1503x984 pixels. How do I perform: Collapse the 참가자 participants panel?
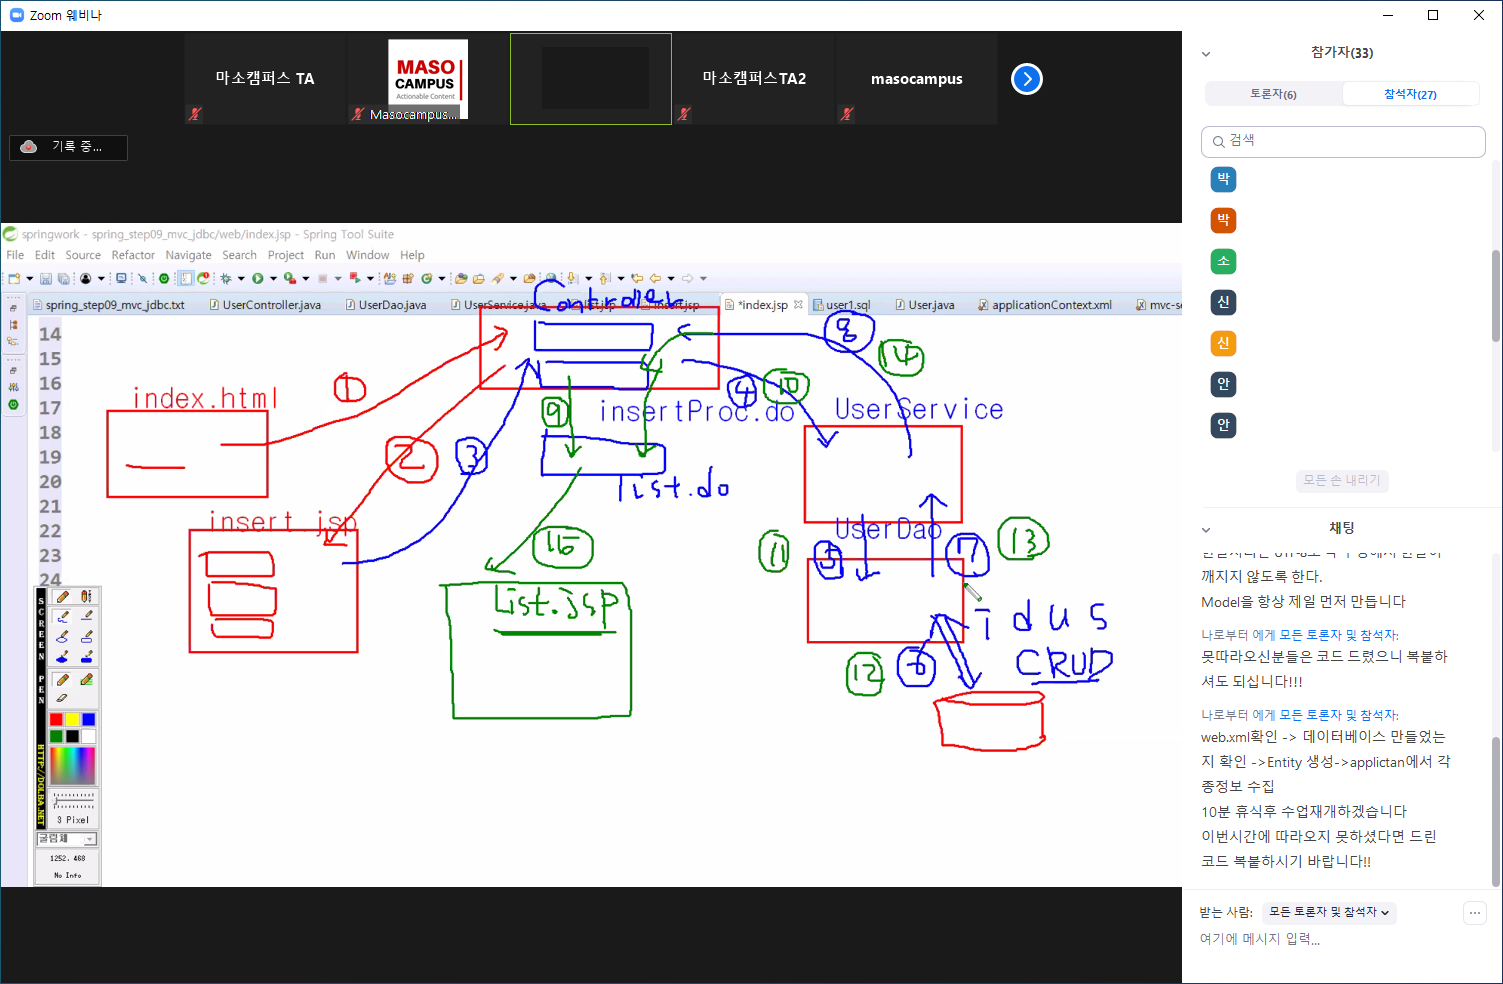pyautogui.click(x=1206, y=54)
